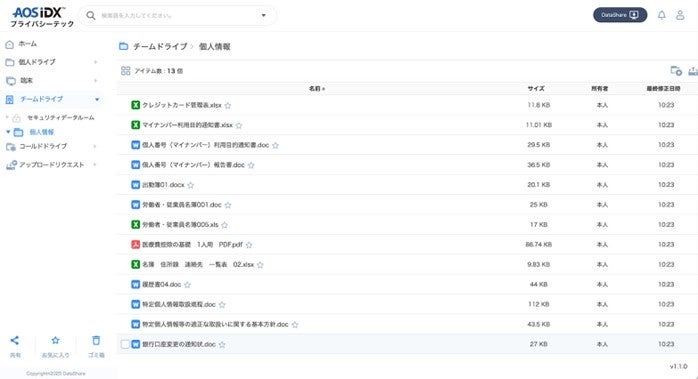Expand the 端末 arrow
The height and width of the screenshot is (379, 698).
[96, 81]
